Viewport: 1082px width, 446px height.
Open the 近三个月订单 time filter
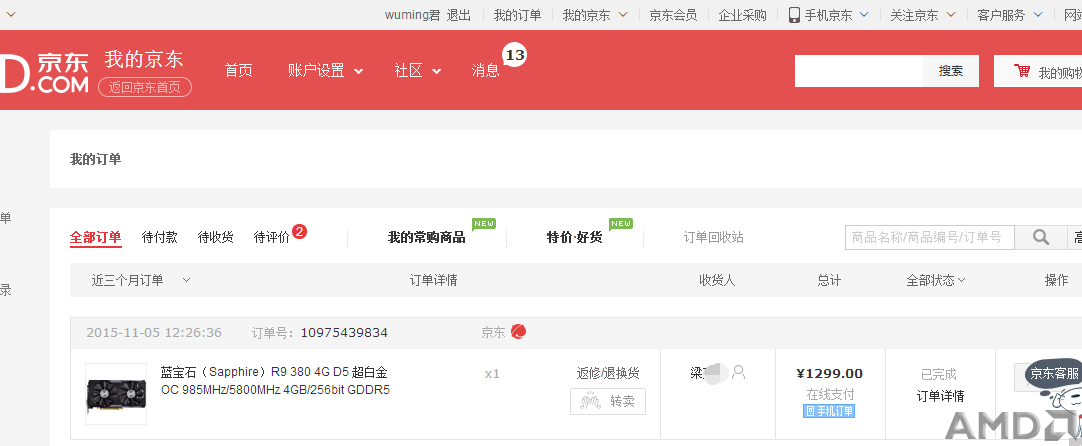coord(141,280)
